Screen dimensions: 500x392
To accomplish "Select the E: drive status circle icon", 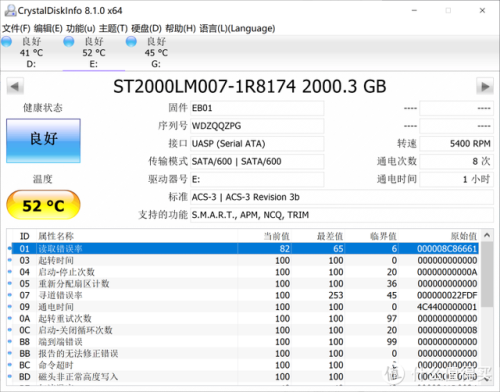I will [x=69, y=42].
